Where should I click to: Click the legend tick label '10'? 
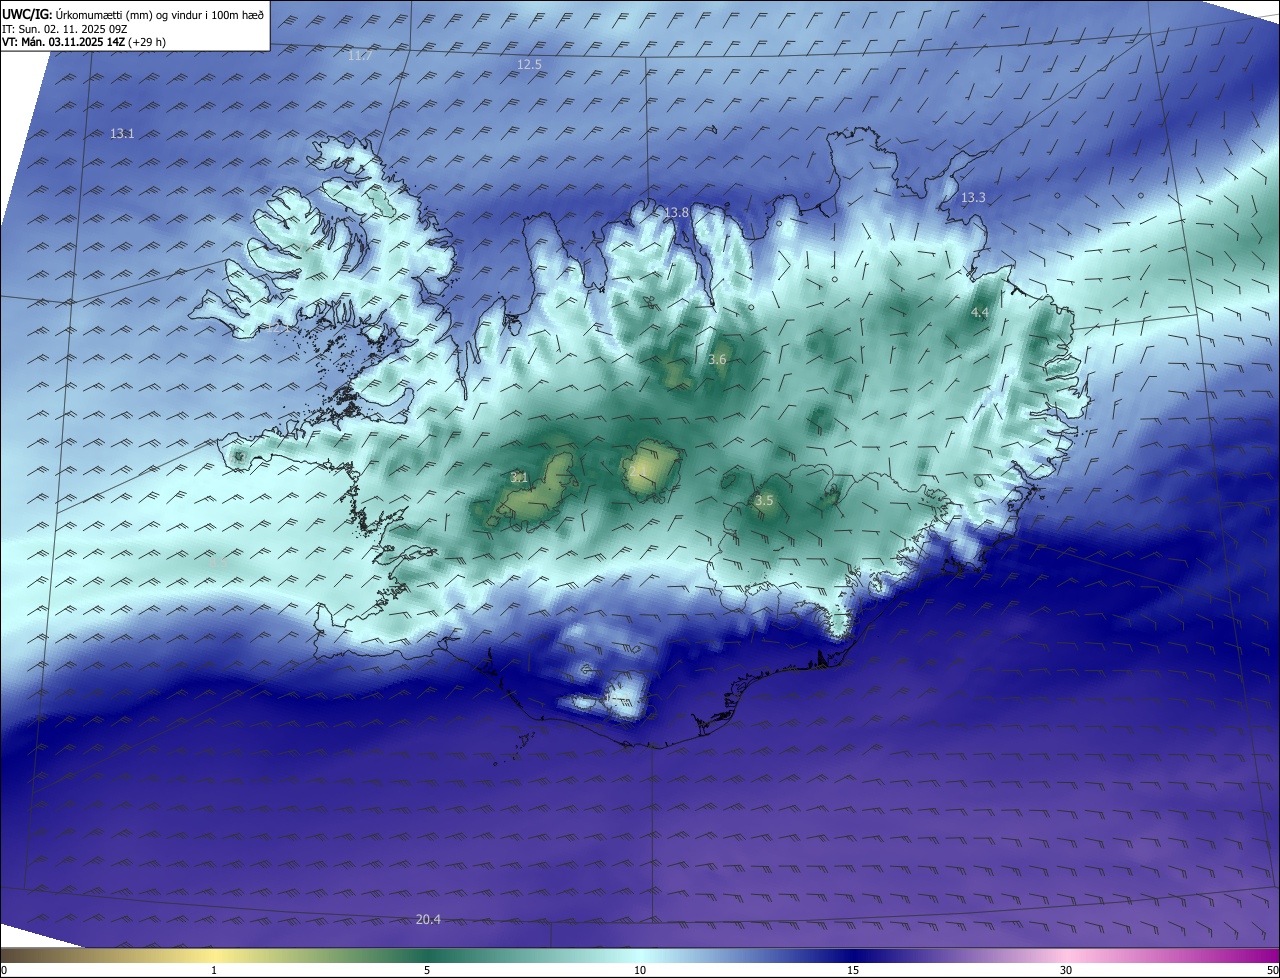[x=640, y=970]
